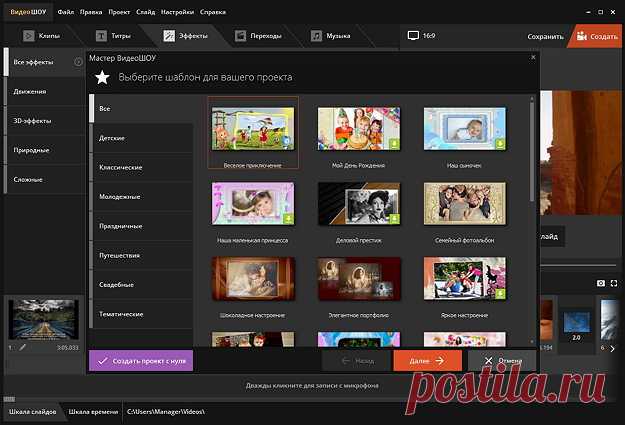The width and height of the screenshot is (625, 425).
Task: Select 3D-эффекты category
Action: pos(44,121)
